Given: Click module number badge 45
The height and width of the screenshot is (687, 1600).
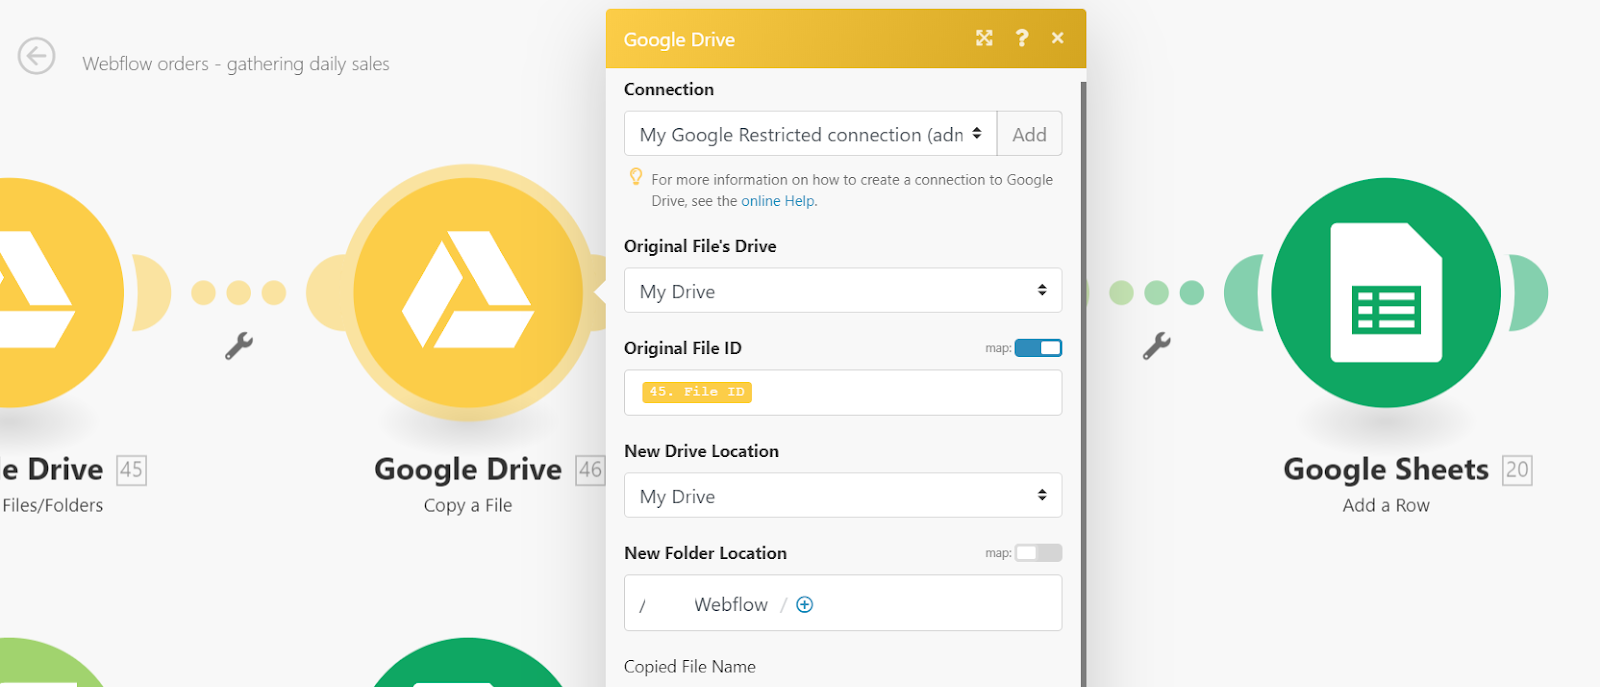Looking at the screenshot, I should click(x=132, y=470).
